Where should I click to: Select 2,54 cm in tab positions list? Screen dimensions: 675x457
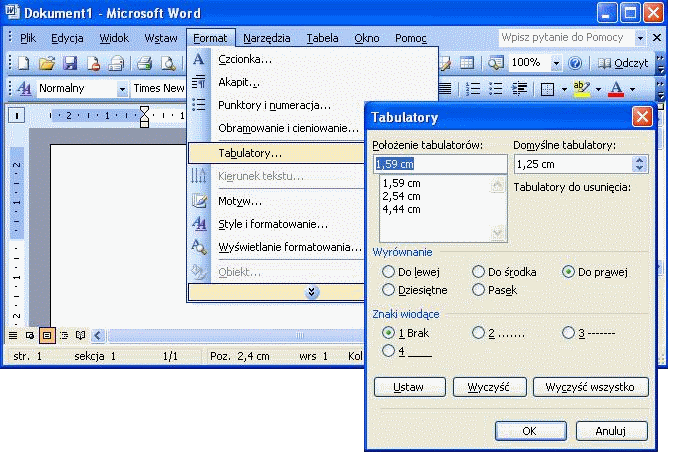click(401, 196)
